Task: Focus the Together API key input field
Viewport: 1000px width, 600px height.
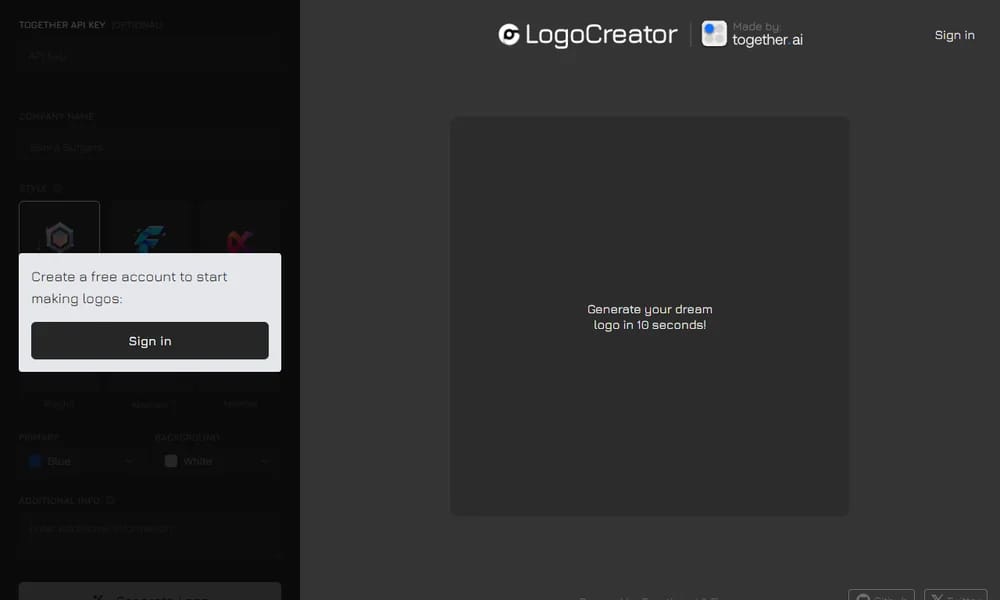Action: click(x=149, y=56)
